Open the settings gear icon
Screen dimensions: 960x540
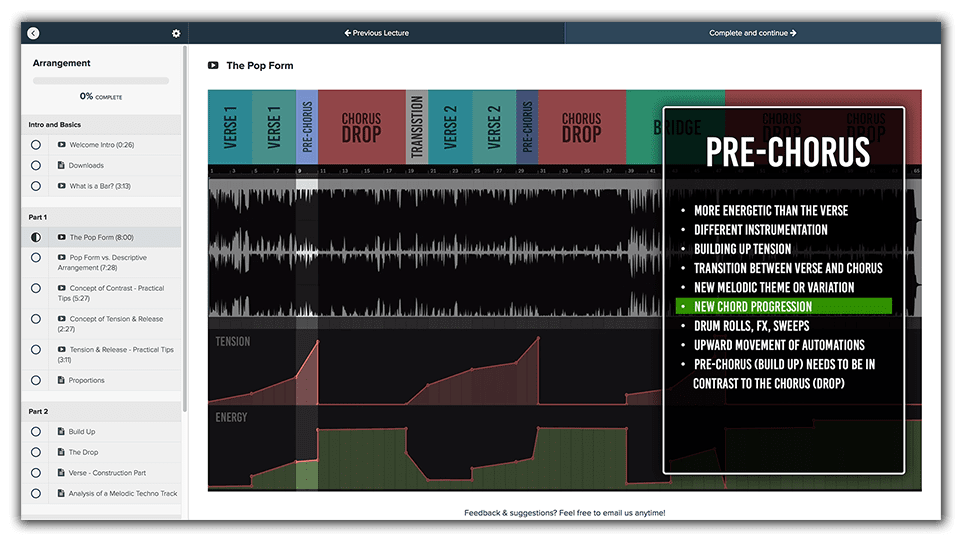pyautogui.click(x=176, y=34)
